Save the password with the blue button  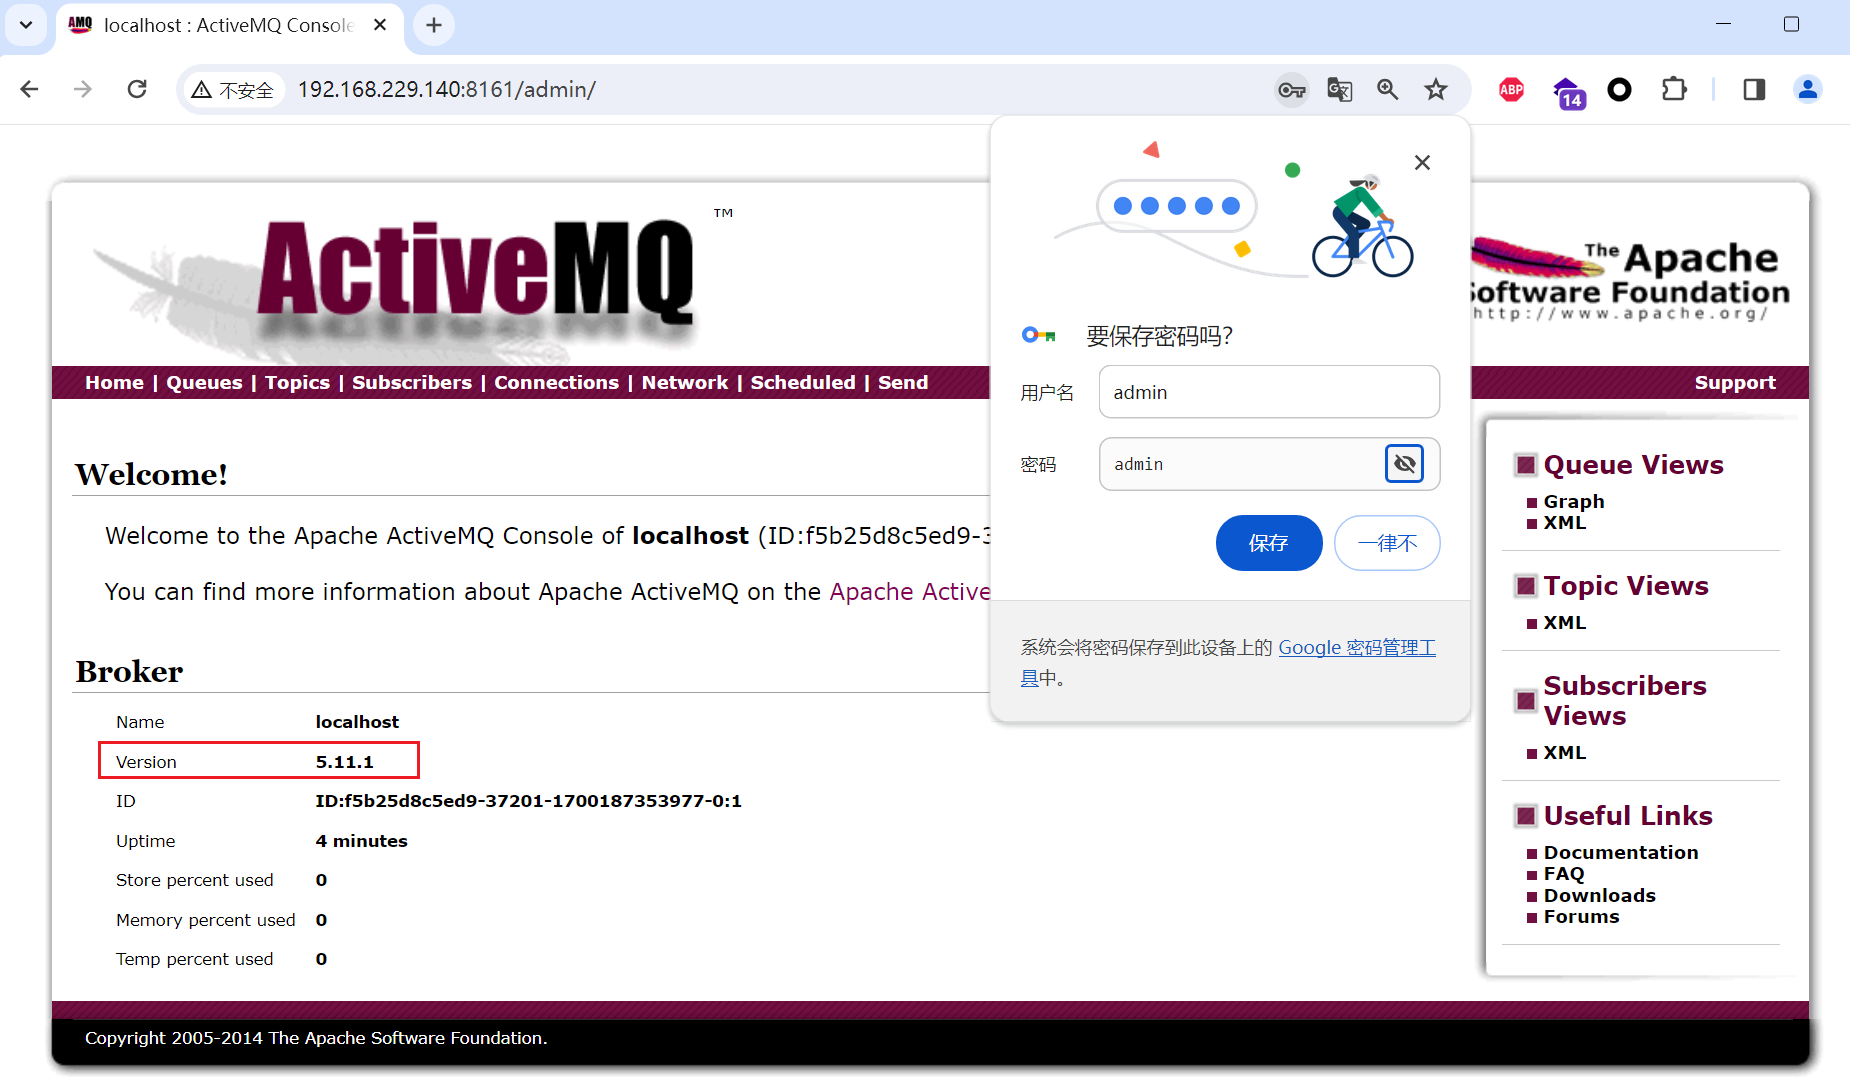(1268, 543)
